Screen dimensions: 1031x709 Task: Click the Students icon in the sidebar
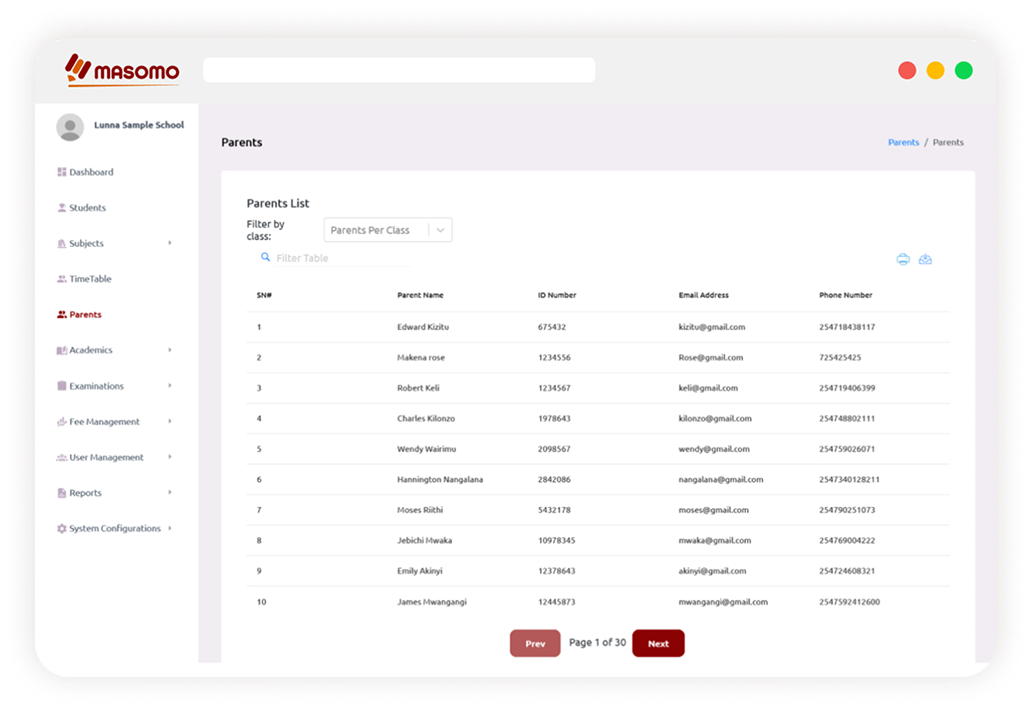[62, 208]
